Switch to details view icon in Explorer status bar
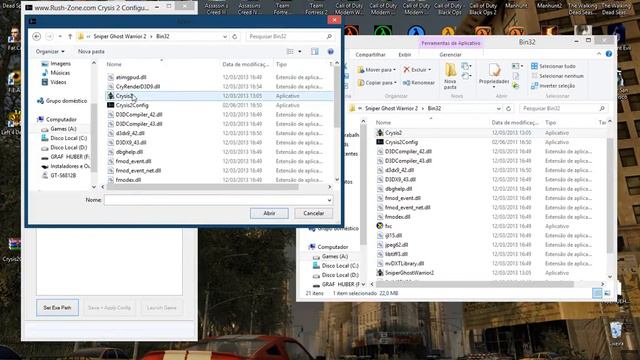The height and width of the screenshot is (360, 640). point(597,293)
